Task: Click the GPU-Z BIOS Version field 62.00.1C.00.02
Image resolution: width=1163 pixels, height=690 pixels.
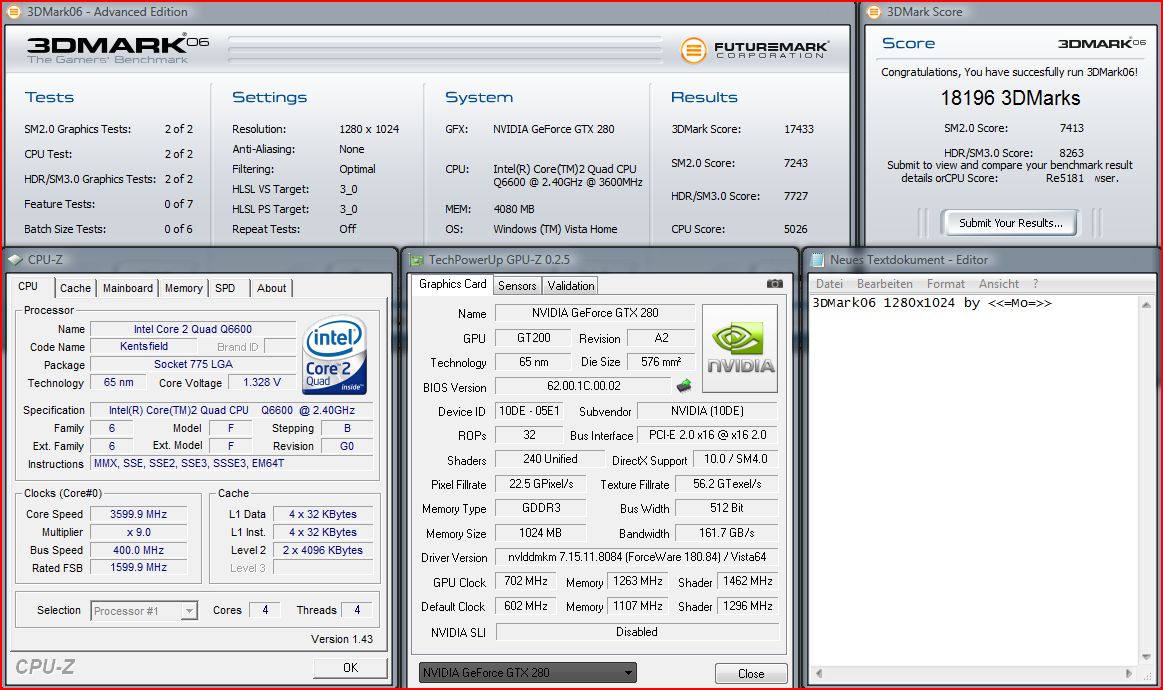Action: [x=583, y=386]
